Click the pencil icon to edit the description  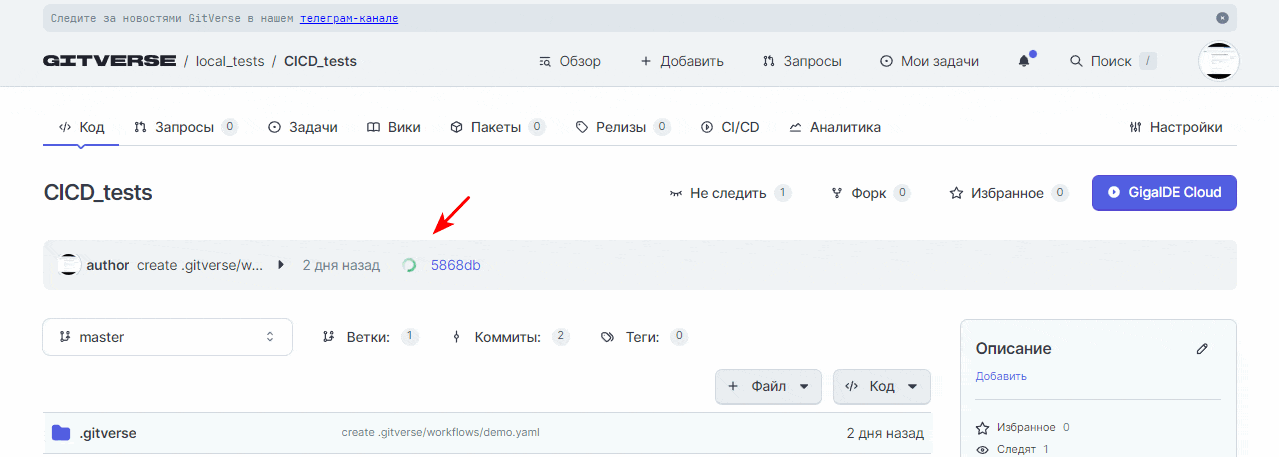coord(1202,349)
